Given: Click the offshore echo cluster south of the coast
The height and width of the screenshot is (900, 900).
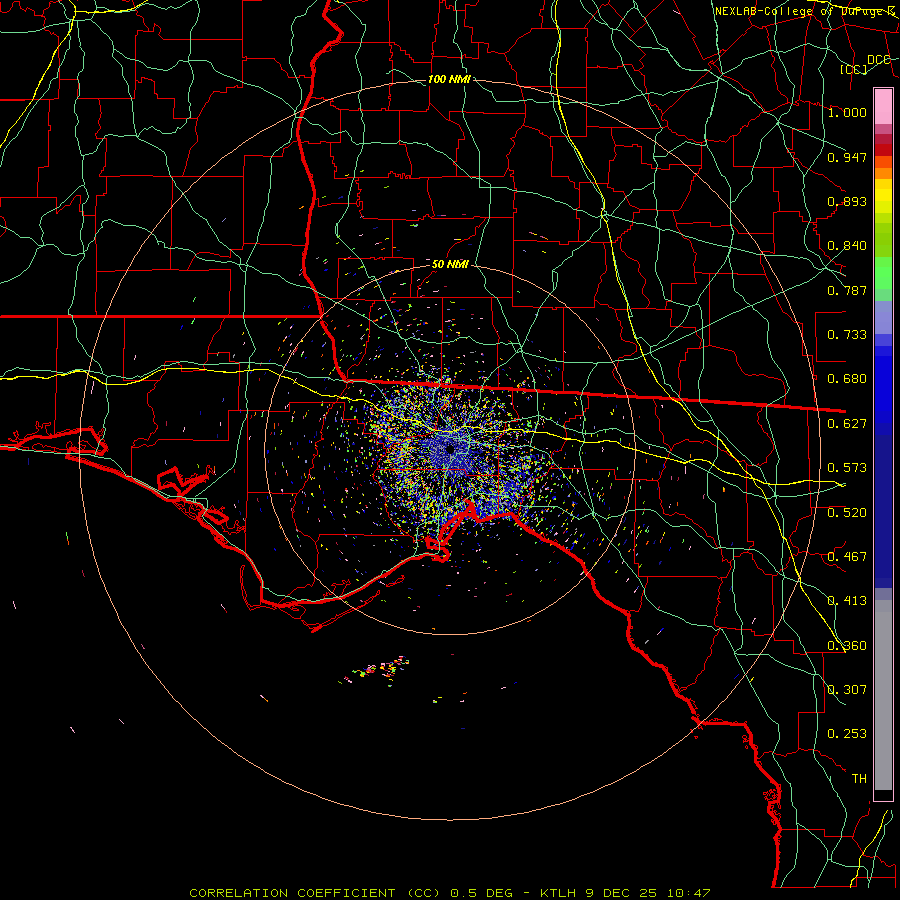Looking at the screenshot, I should (x=376, y=670).
